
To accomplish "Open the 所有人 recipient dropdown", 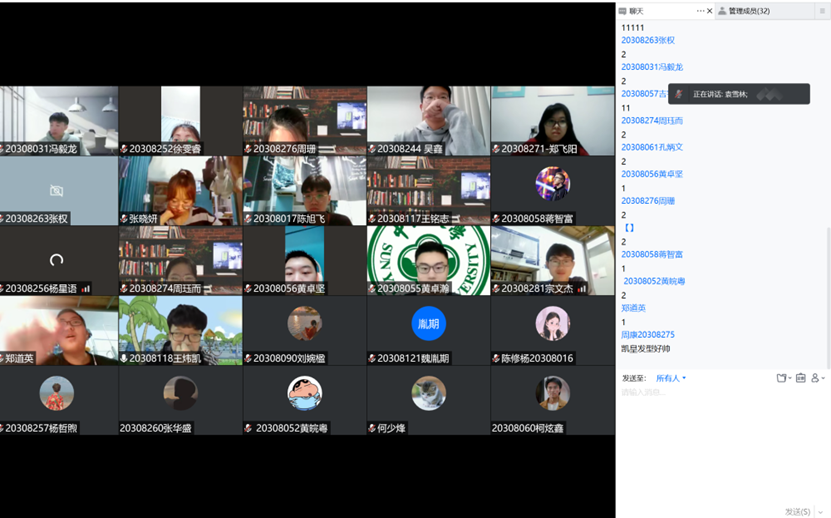I will pyautogui.click(x=671, y=378).
